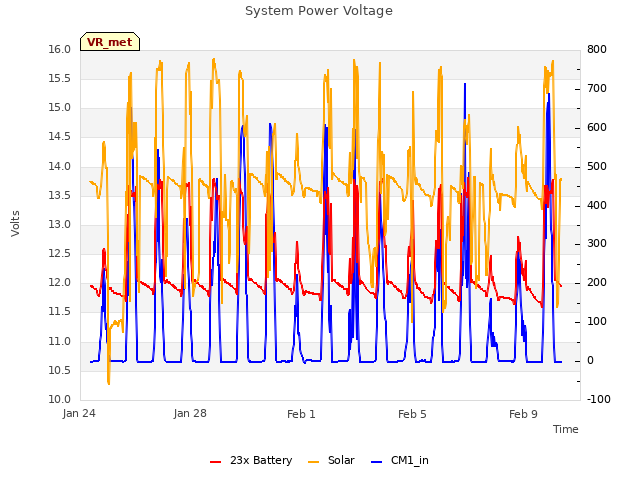Select the chart title System Power Voltage
The width and height of the screenshot is (640, 480).
click(x=319, y=11)
